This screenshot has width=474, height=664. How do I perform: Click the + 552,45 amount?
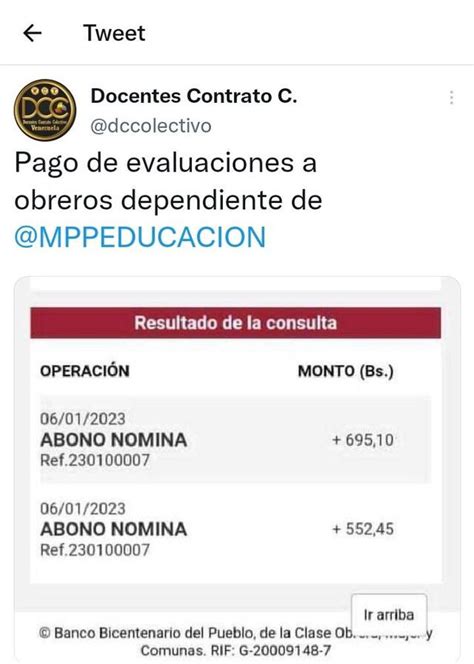tap(363, 529)
